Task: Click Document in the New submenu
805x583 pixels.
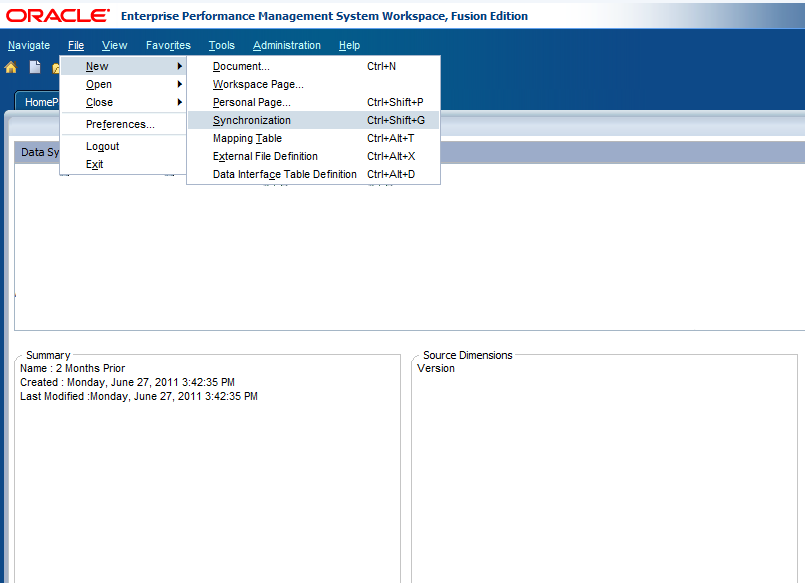Action: click(x=241, y=66)
